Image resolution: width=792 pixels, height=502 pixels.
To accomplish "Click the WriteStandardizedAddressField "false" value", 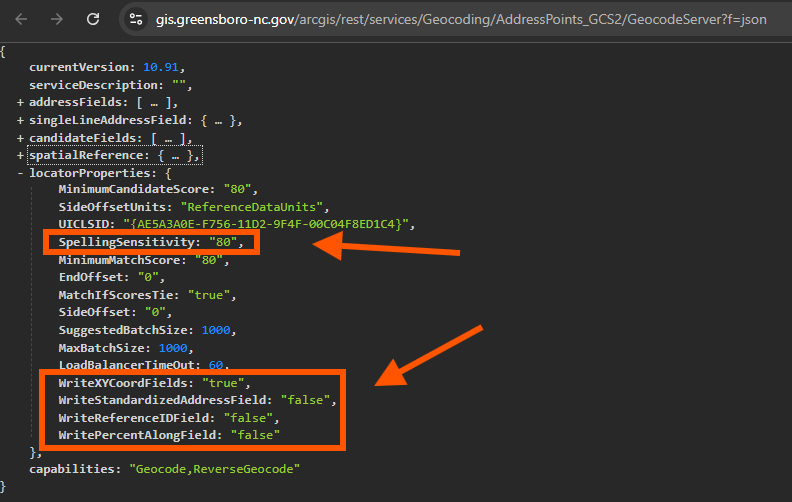I will (308, 400).
